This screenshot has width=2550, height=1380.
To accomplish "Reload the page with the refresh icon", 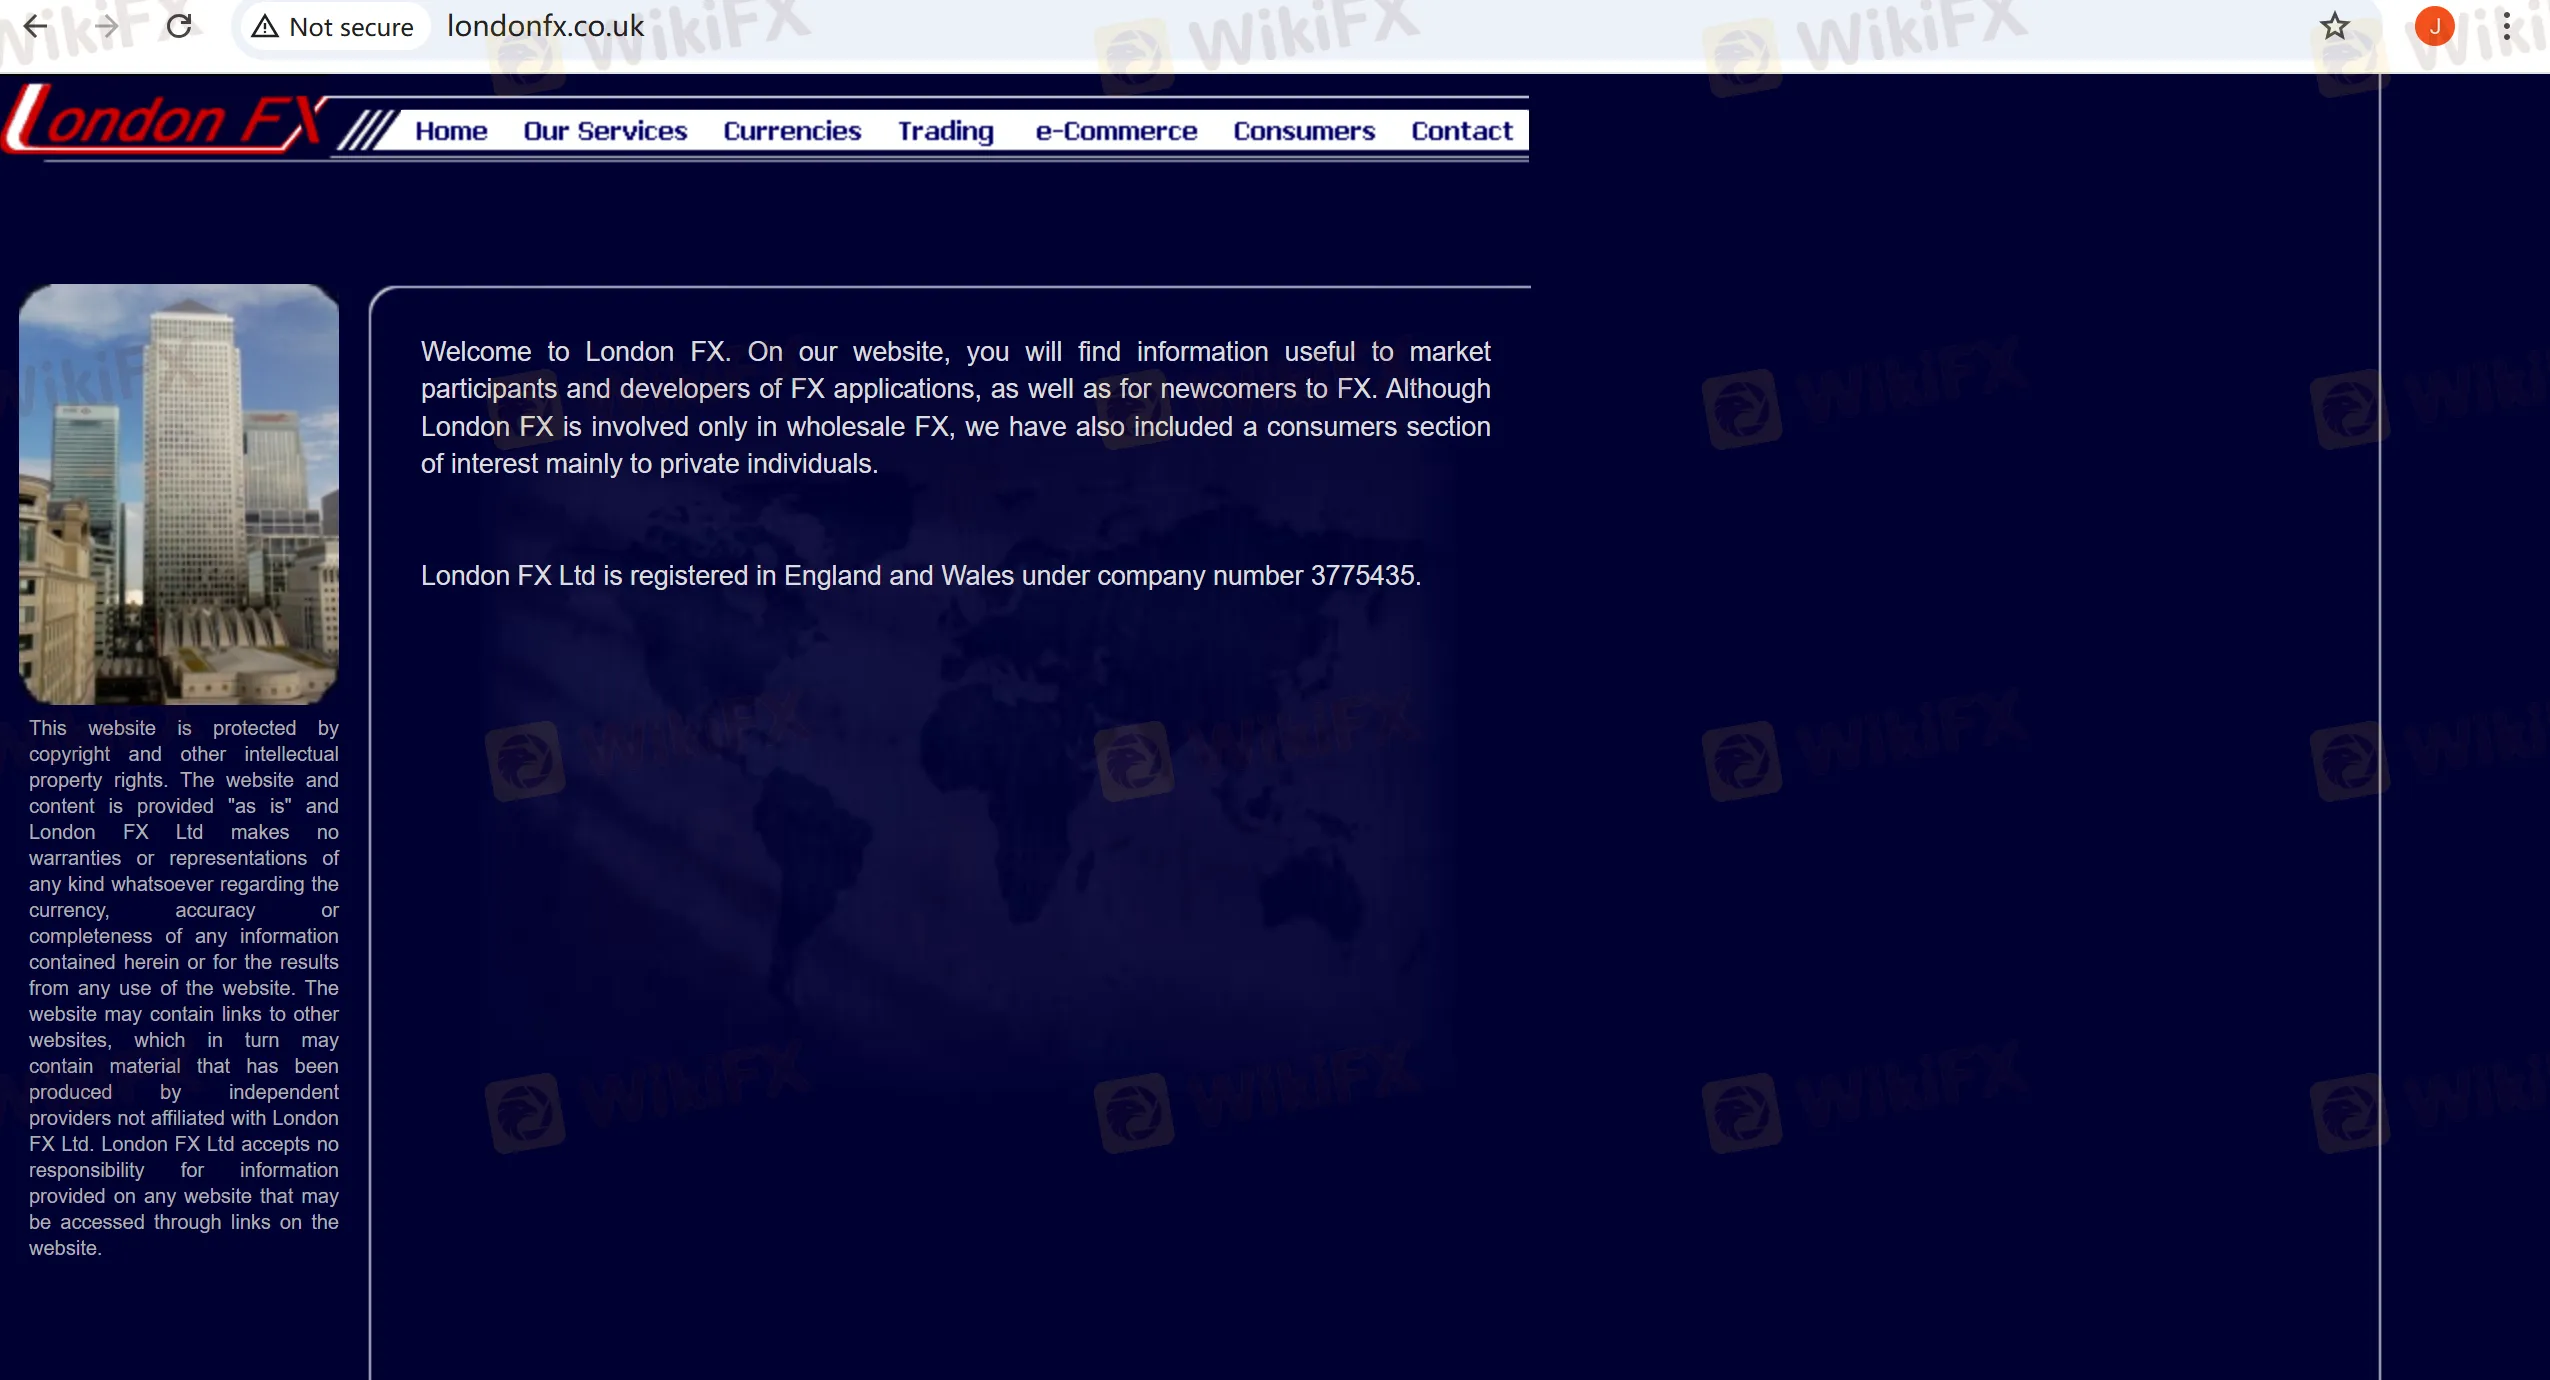I will coord(179,26).
